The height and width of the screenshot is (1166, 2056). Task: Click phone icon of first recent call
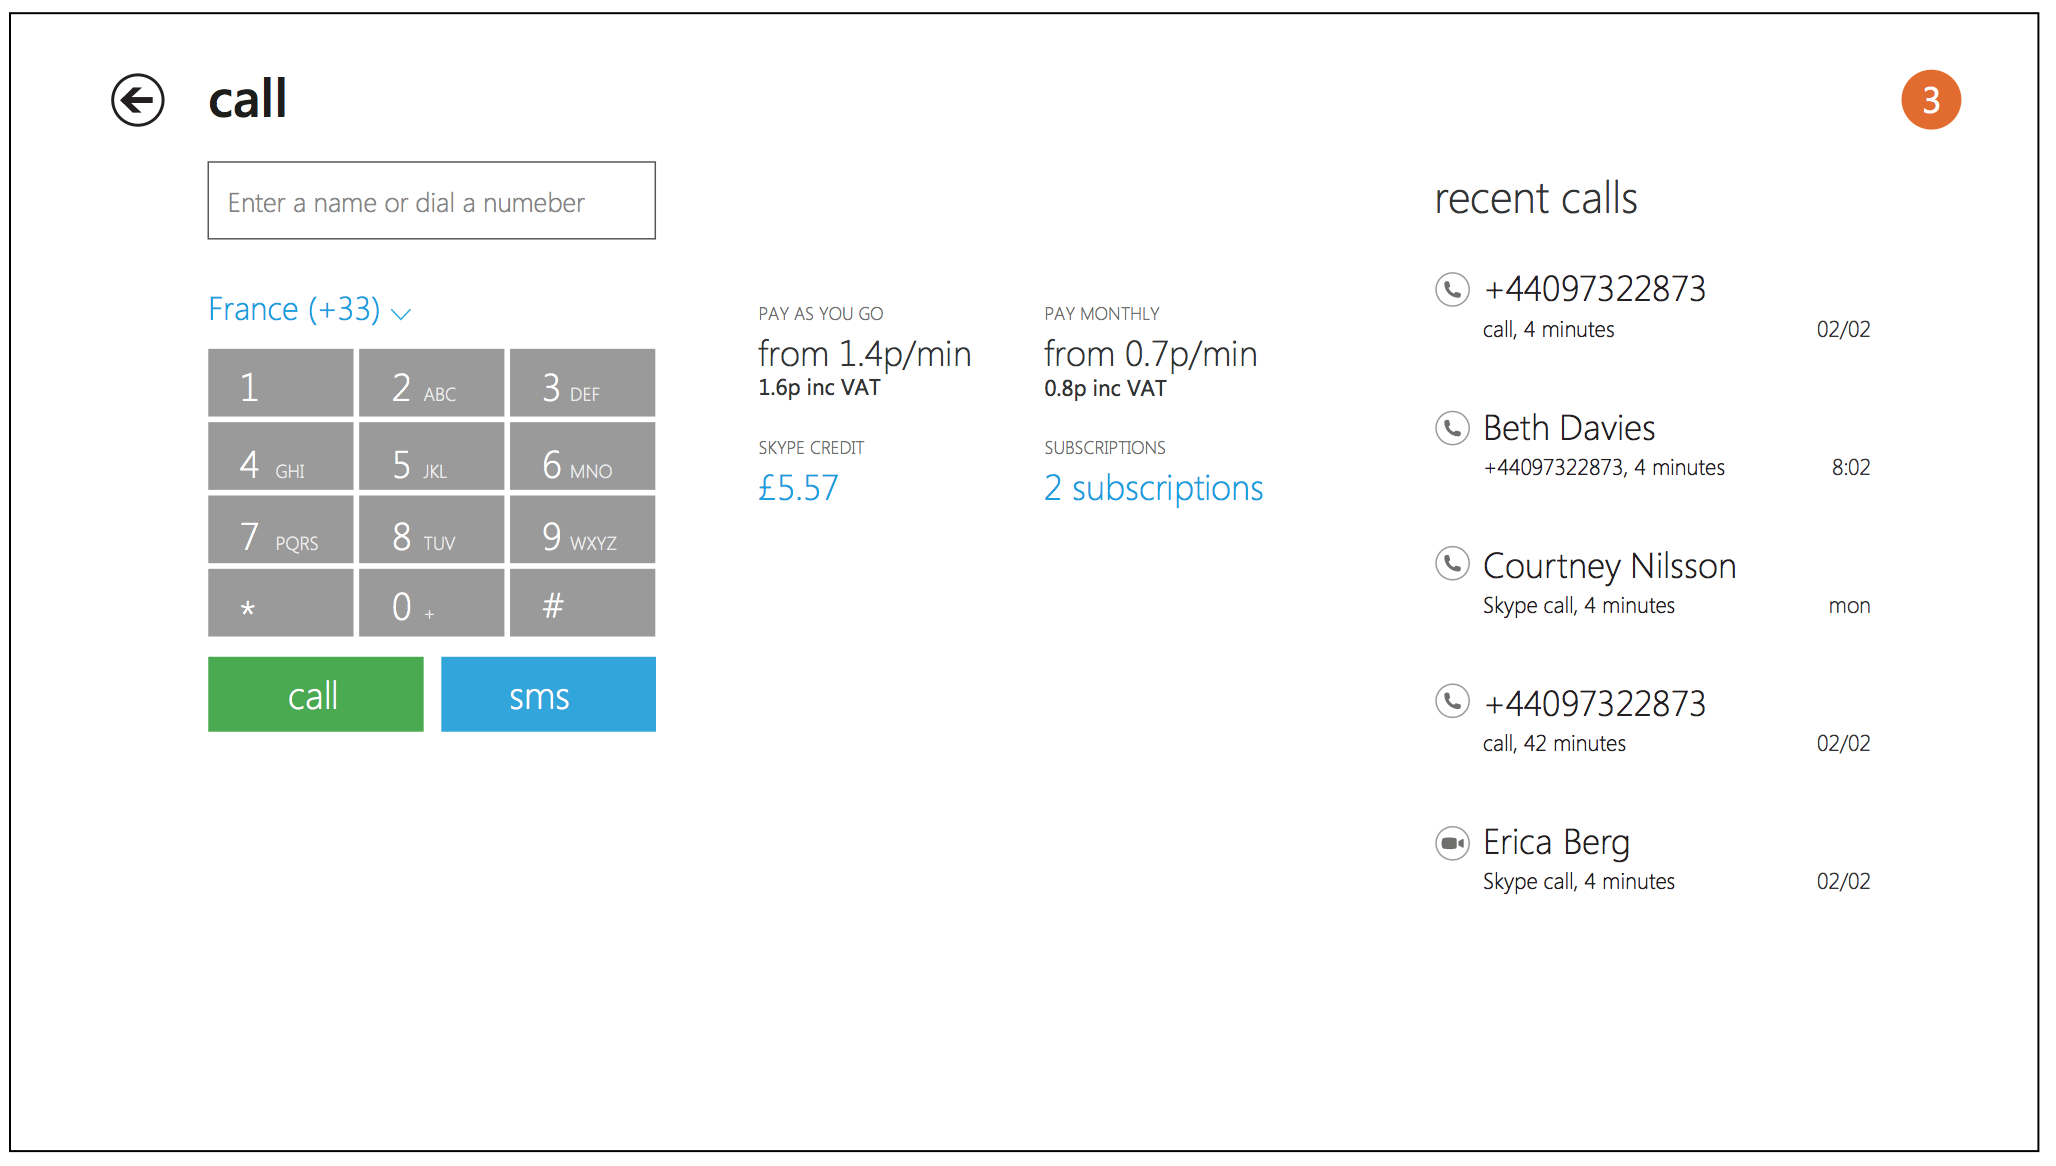click(1452, 290)
